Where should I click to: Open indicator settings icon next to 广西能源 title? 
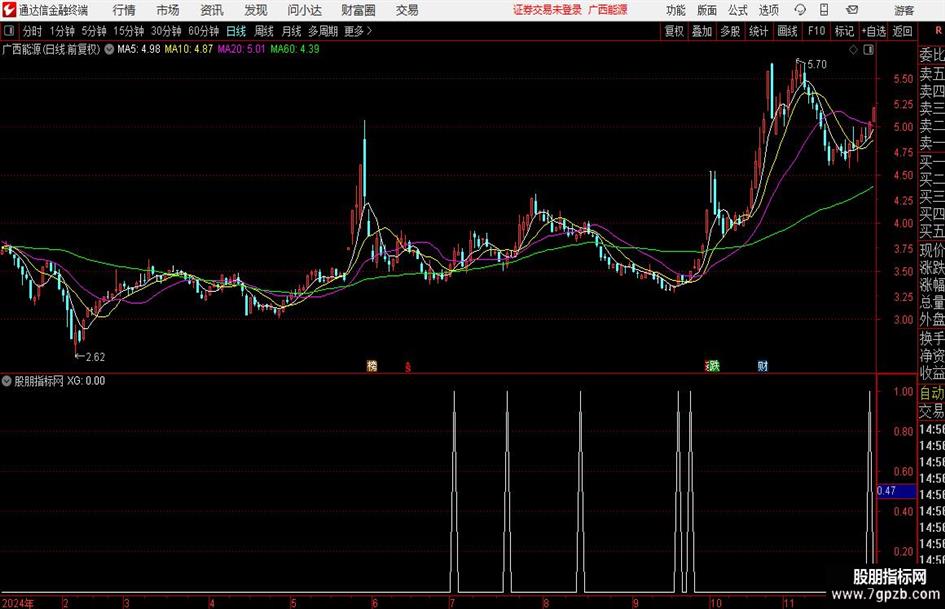click(x=109, y=49)
